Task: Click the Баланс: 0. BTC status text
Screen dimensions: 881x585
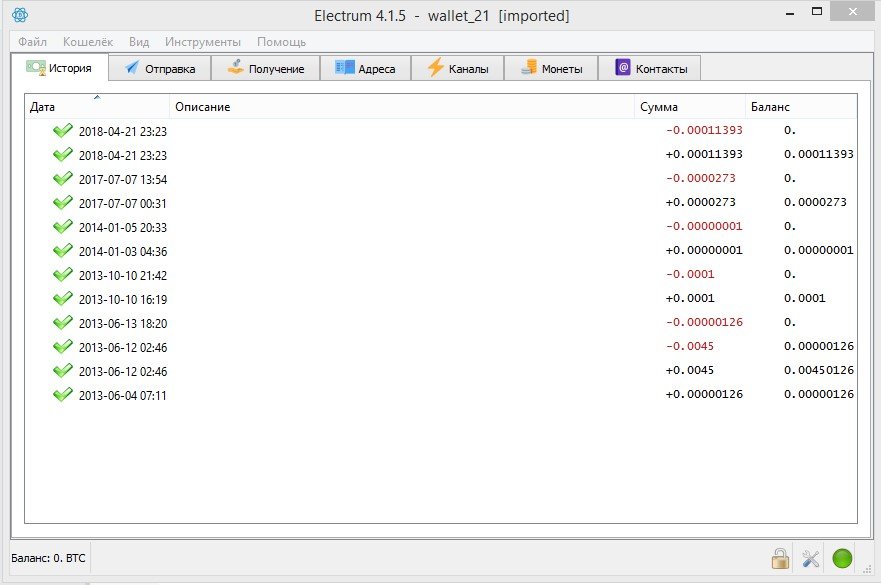Action: [48, 558]
